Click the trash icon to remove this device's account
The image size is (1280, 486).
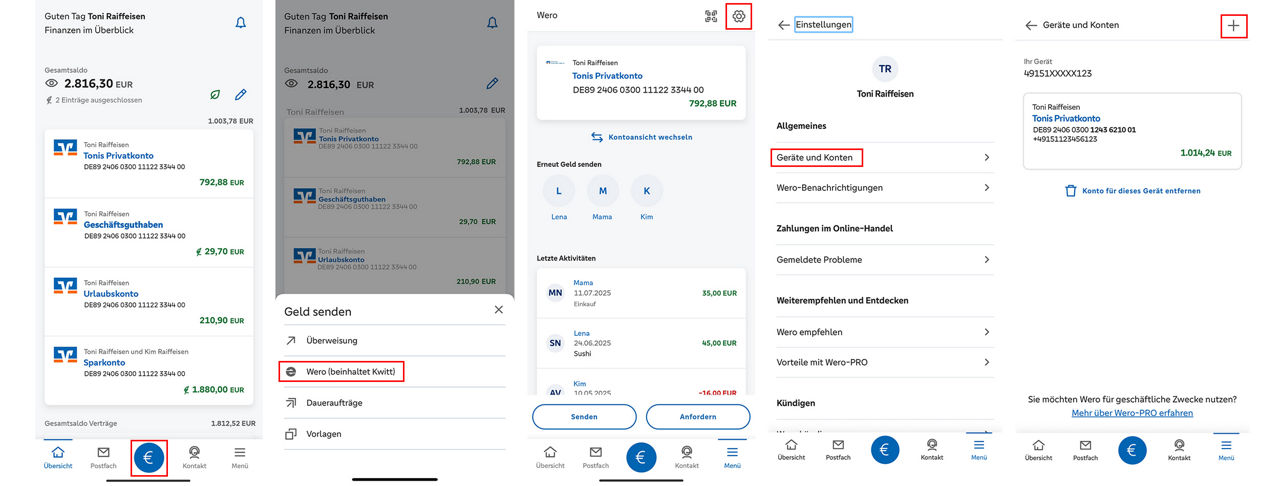[x=1071, y=190]
